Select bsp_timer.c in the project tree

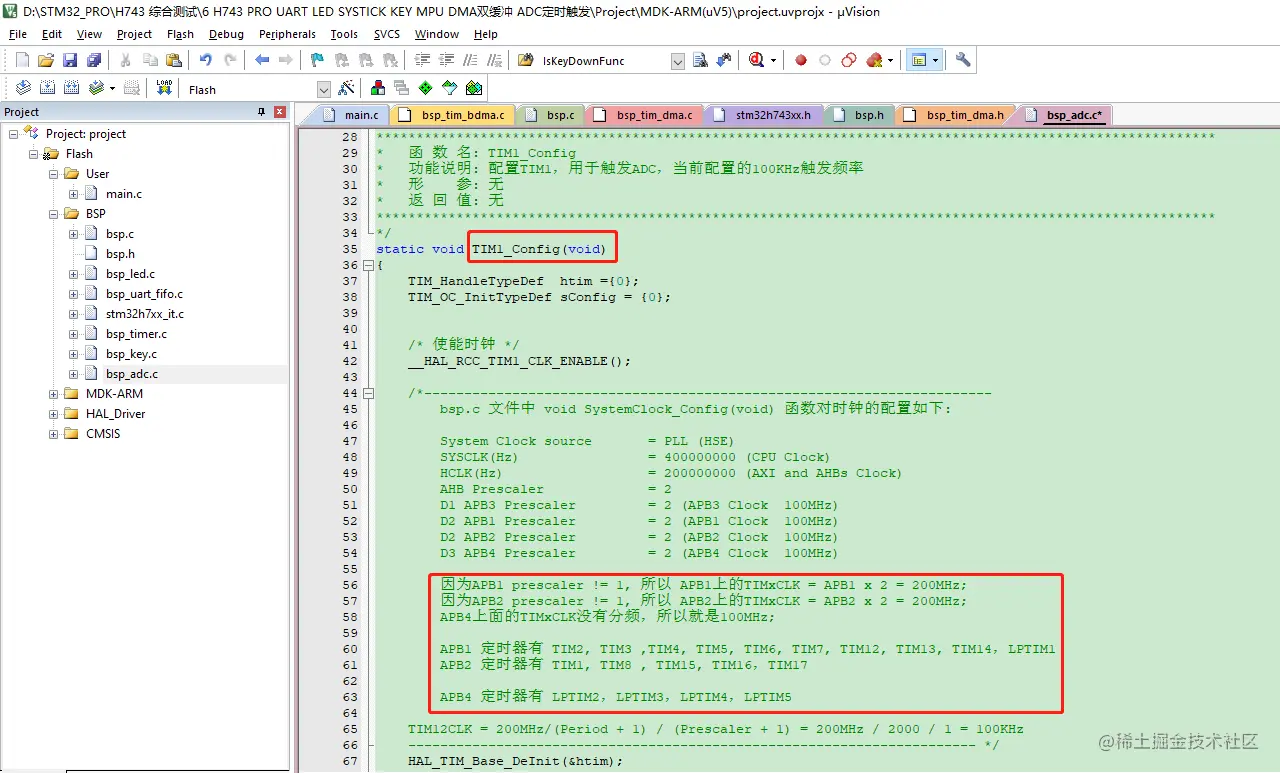(x=136, y=334)
